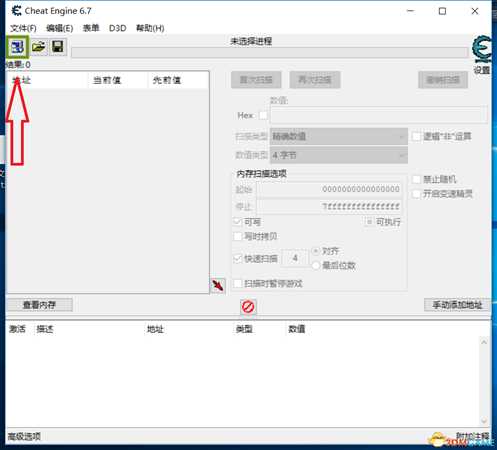Screen dimensions: 497x450
Task: Toggle the 写时拷贝 checkbox
Action: click(238, 236)
